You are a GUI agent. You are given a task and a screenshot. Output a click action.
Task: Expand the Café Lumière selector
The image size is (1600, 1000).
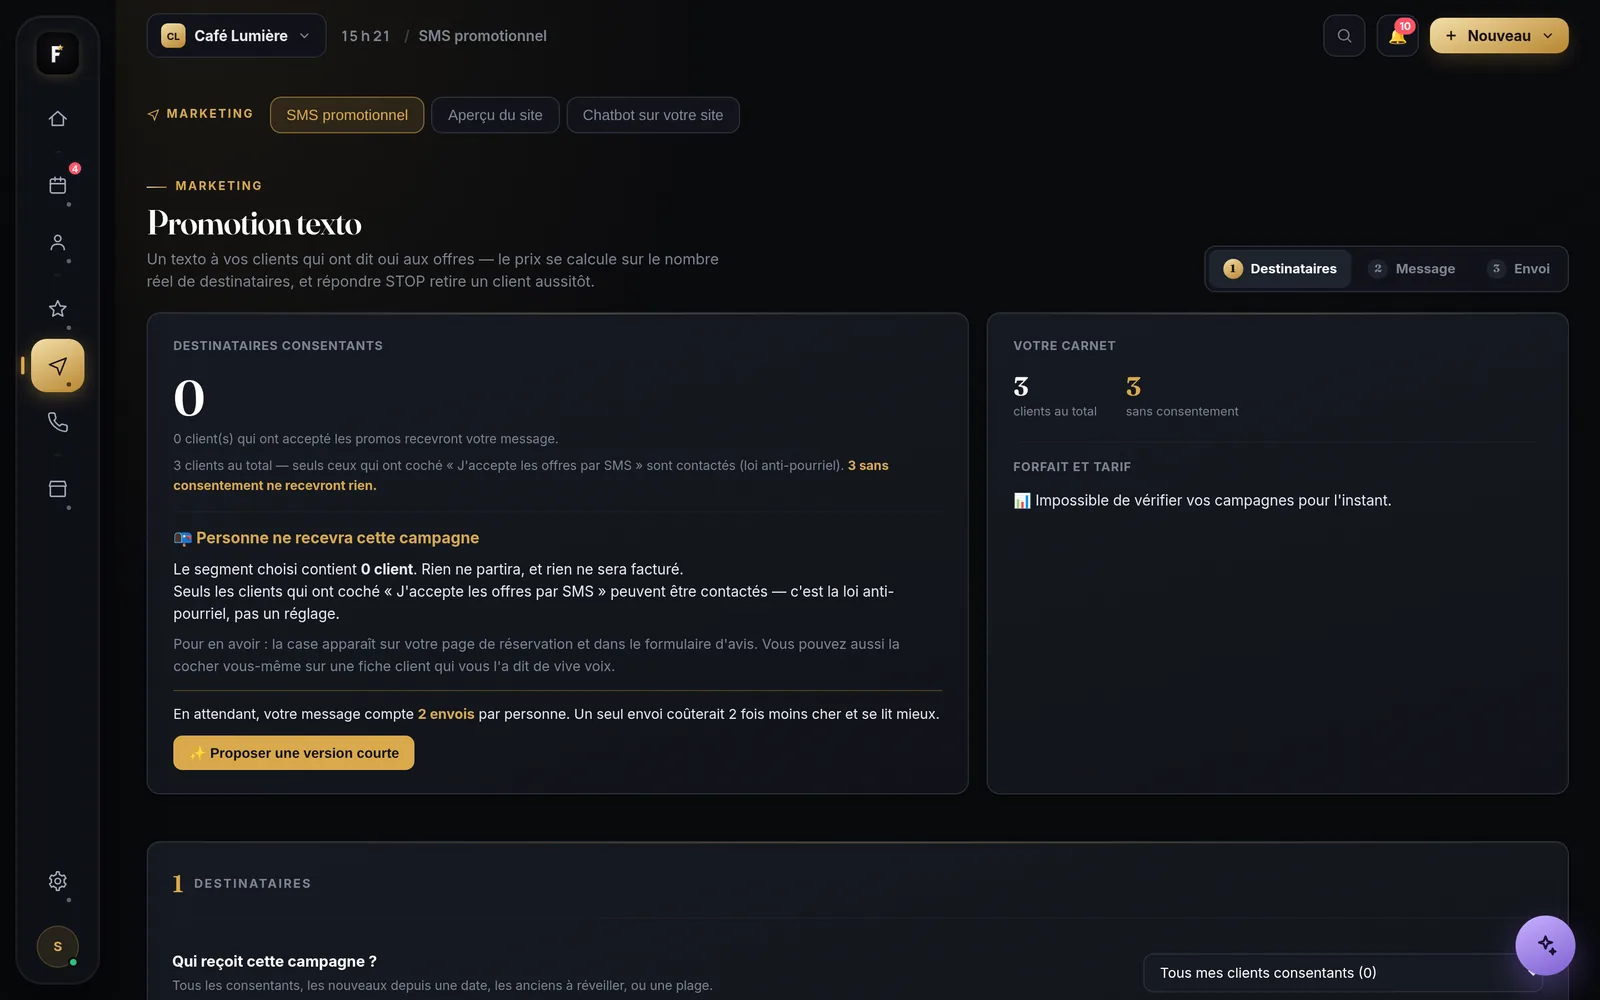pos(236,36)
